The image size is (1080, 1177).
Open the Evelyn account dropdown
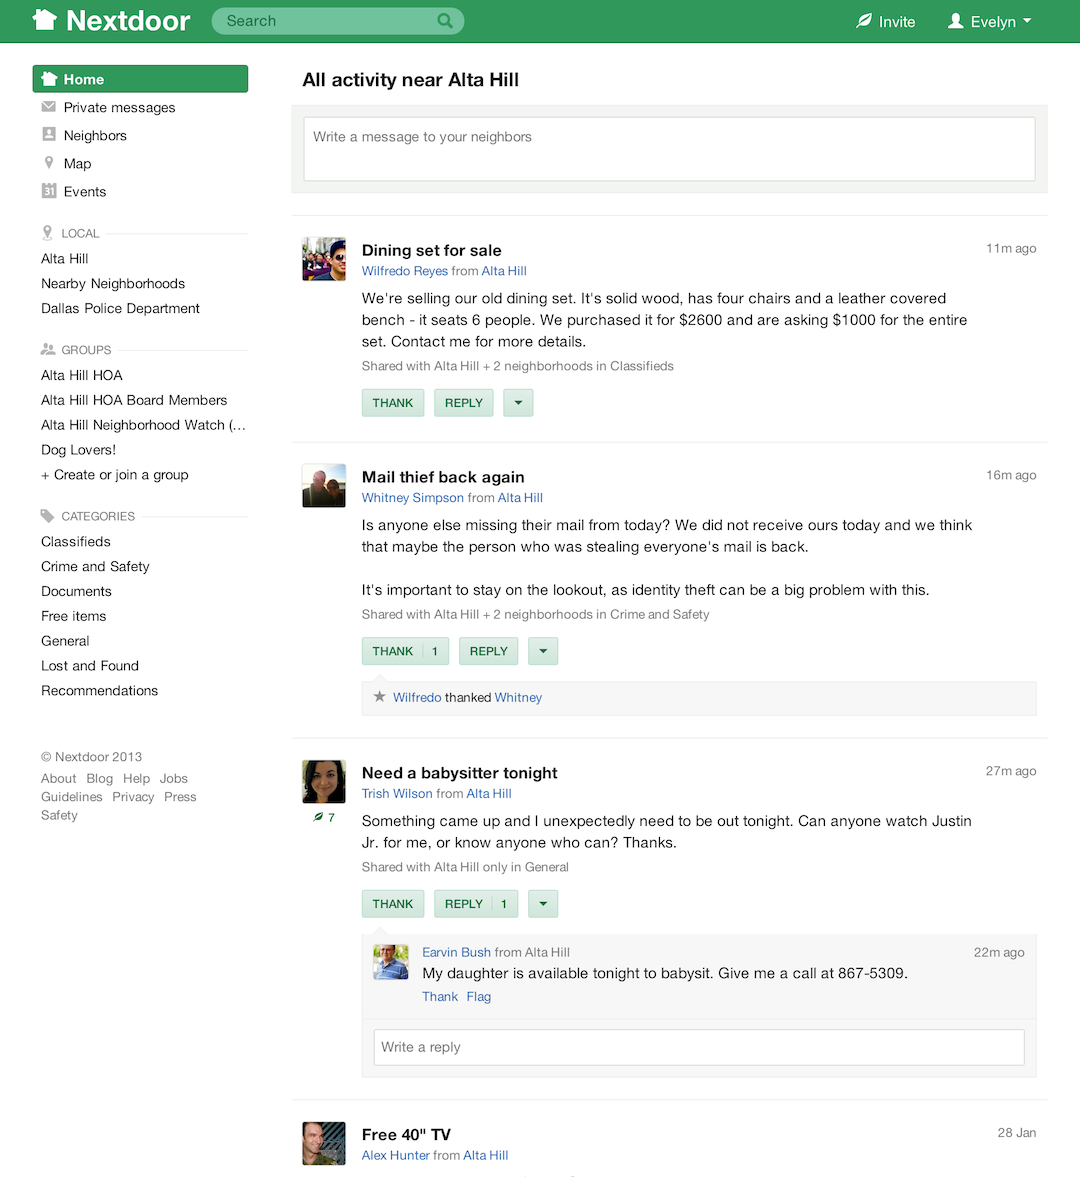(989, 21)
